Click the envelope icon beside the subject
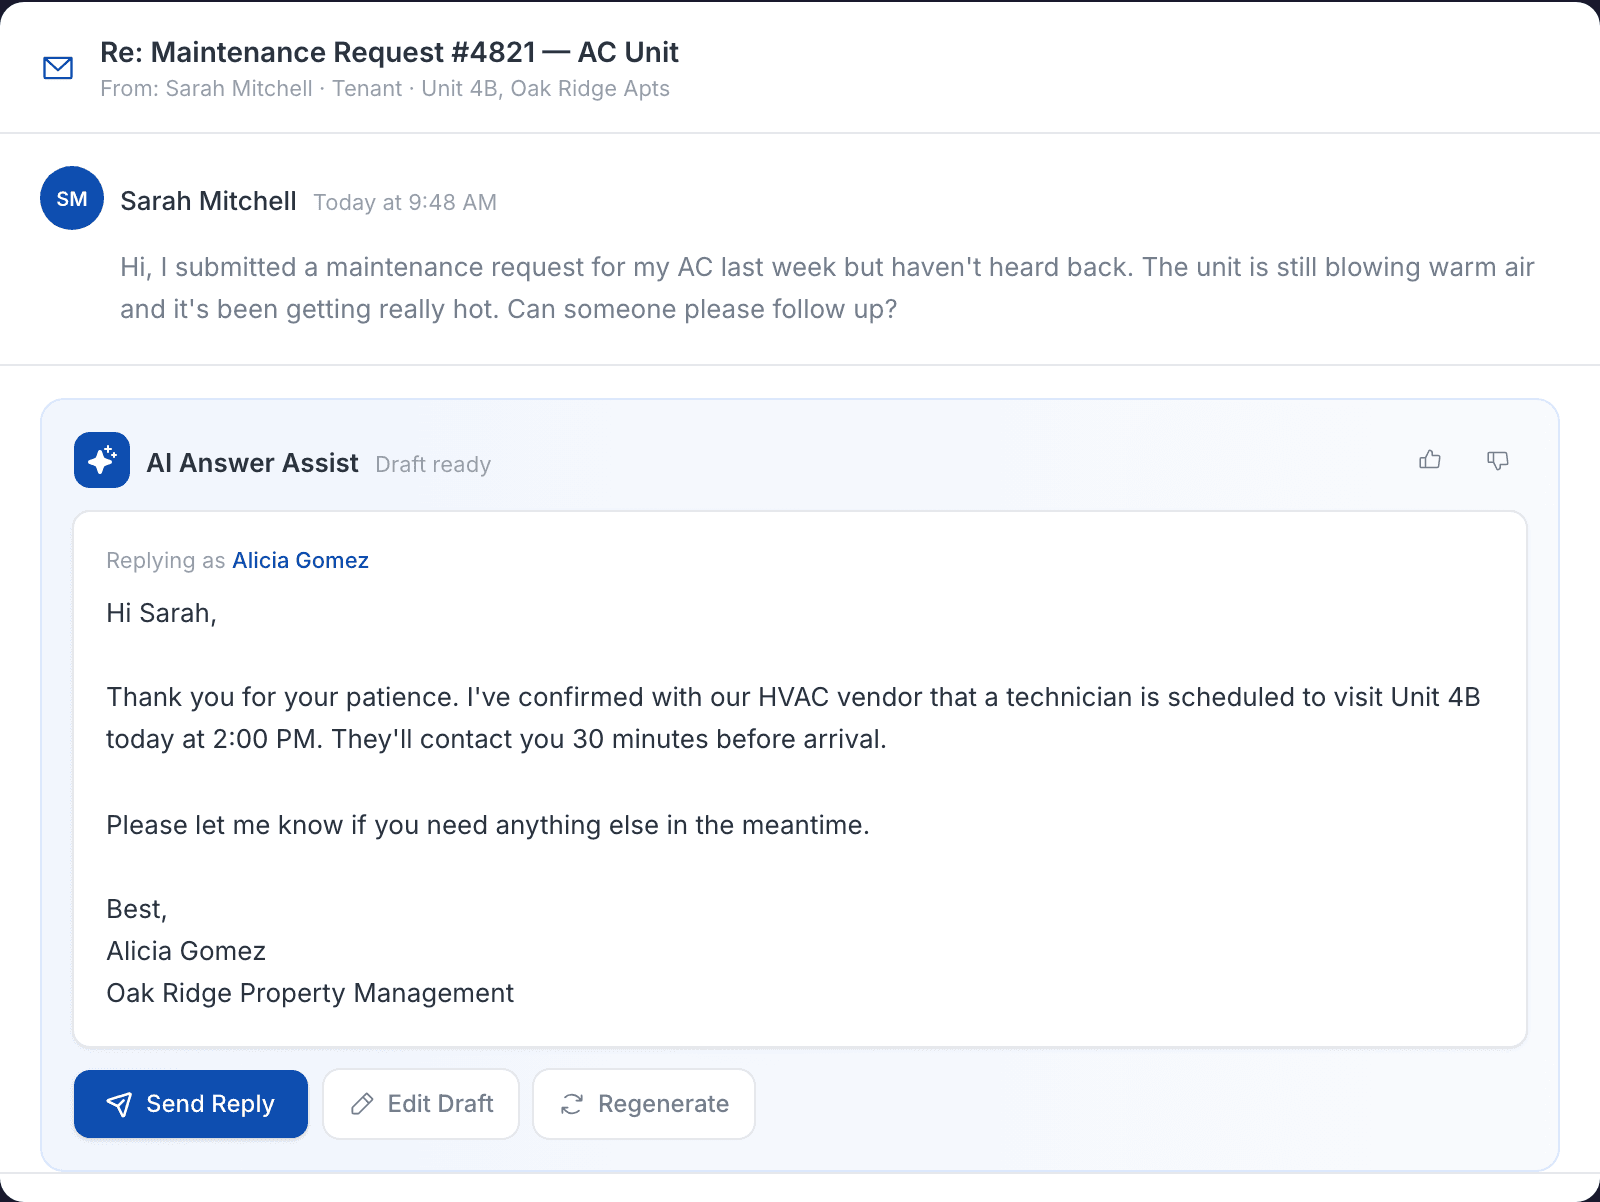Viewport: 1600px width, 1202px height. [x=58, y=68]
